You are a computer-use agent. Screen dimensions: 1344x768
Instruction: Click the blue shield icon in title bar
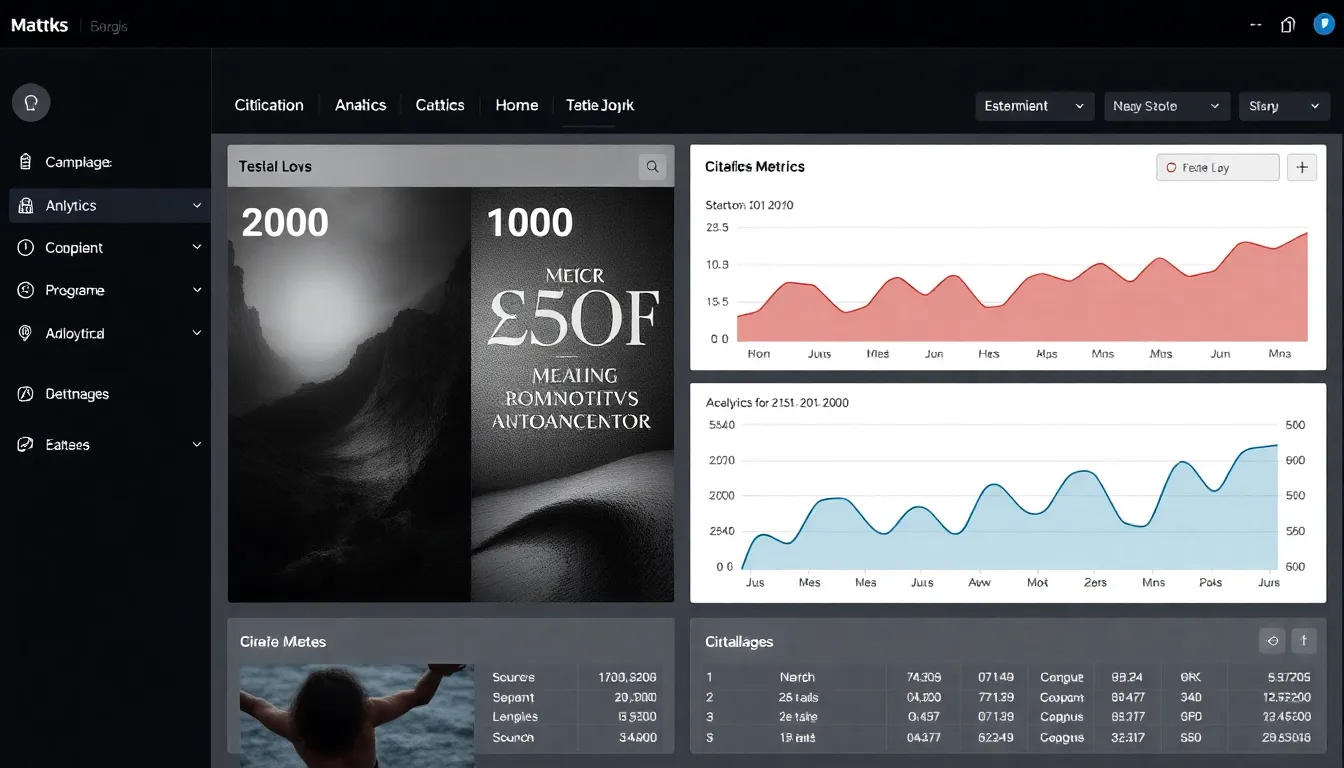click(1323, 25)
